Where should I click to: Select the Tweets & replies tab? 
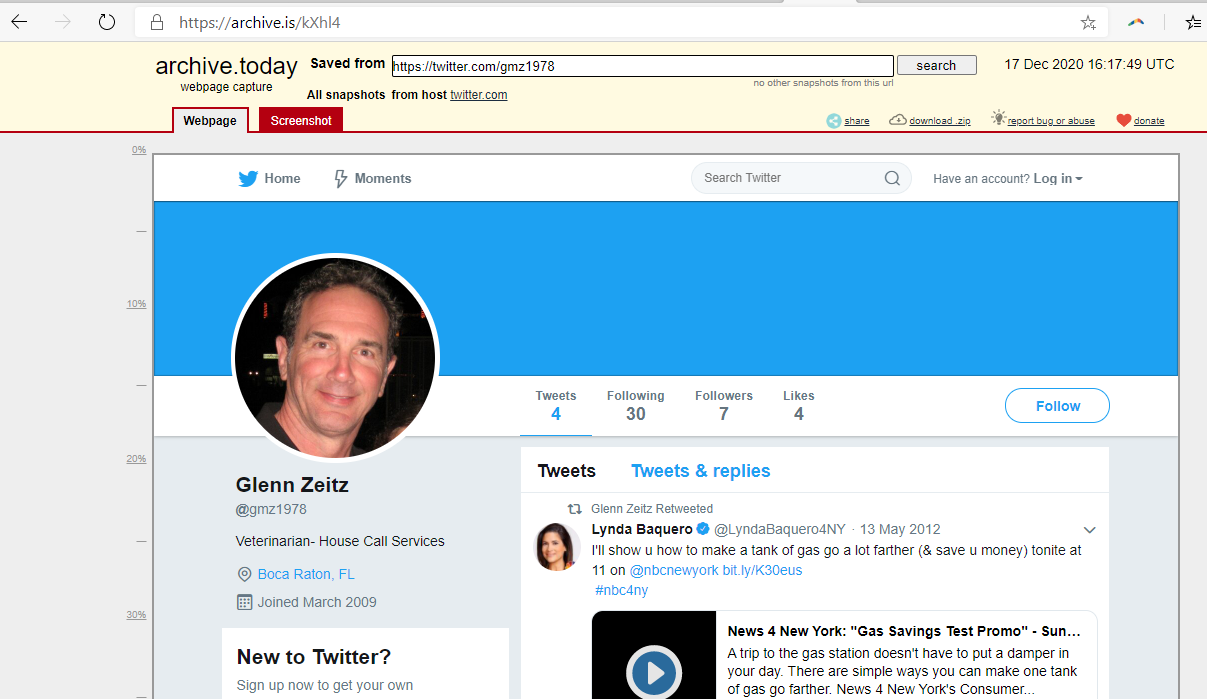coord(700,471)
